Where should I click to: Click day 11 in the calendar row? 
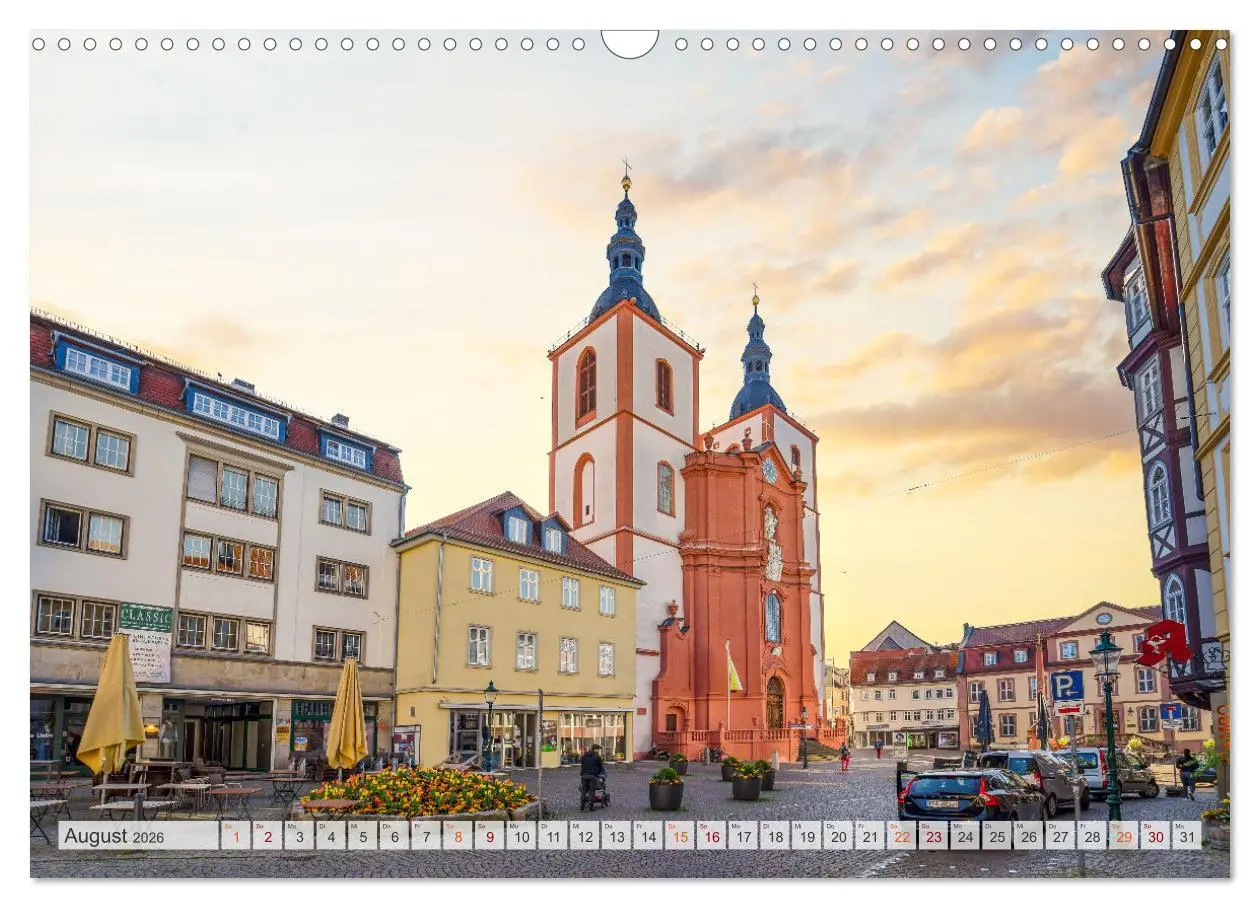point(553,836)
